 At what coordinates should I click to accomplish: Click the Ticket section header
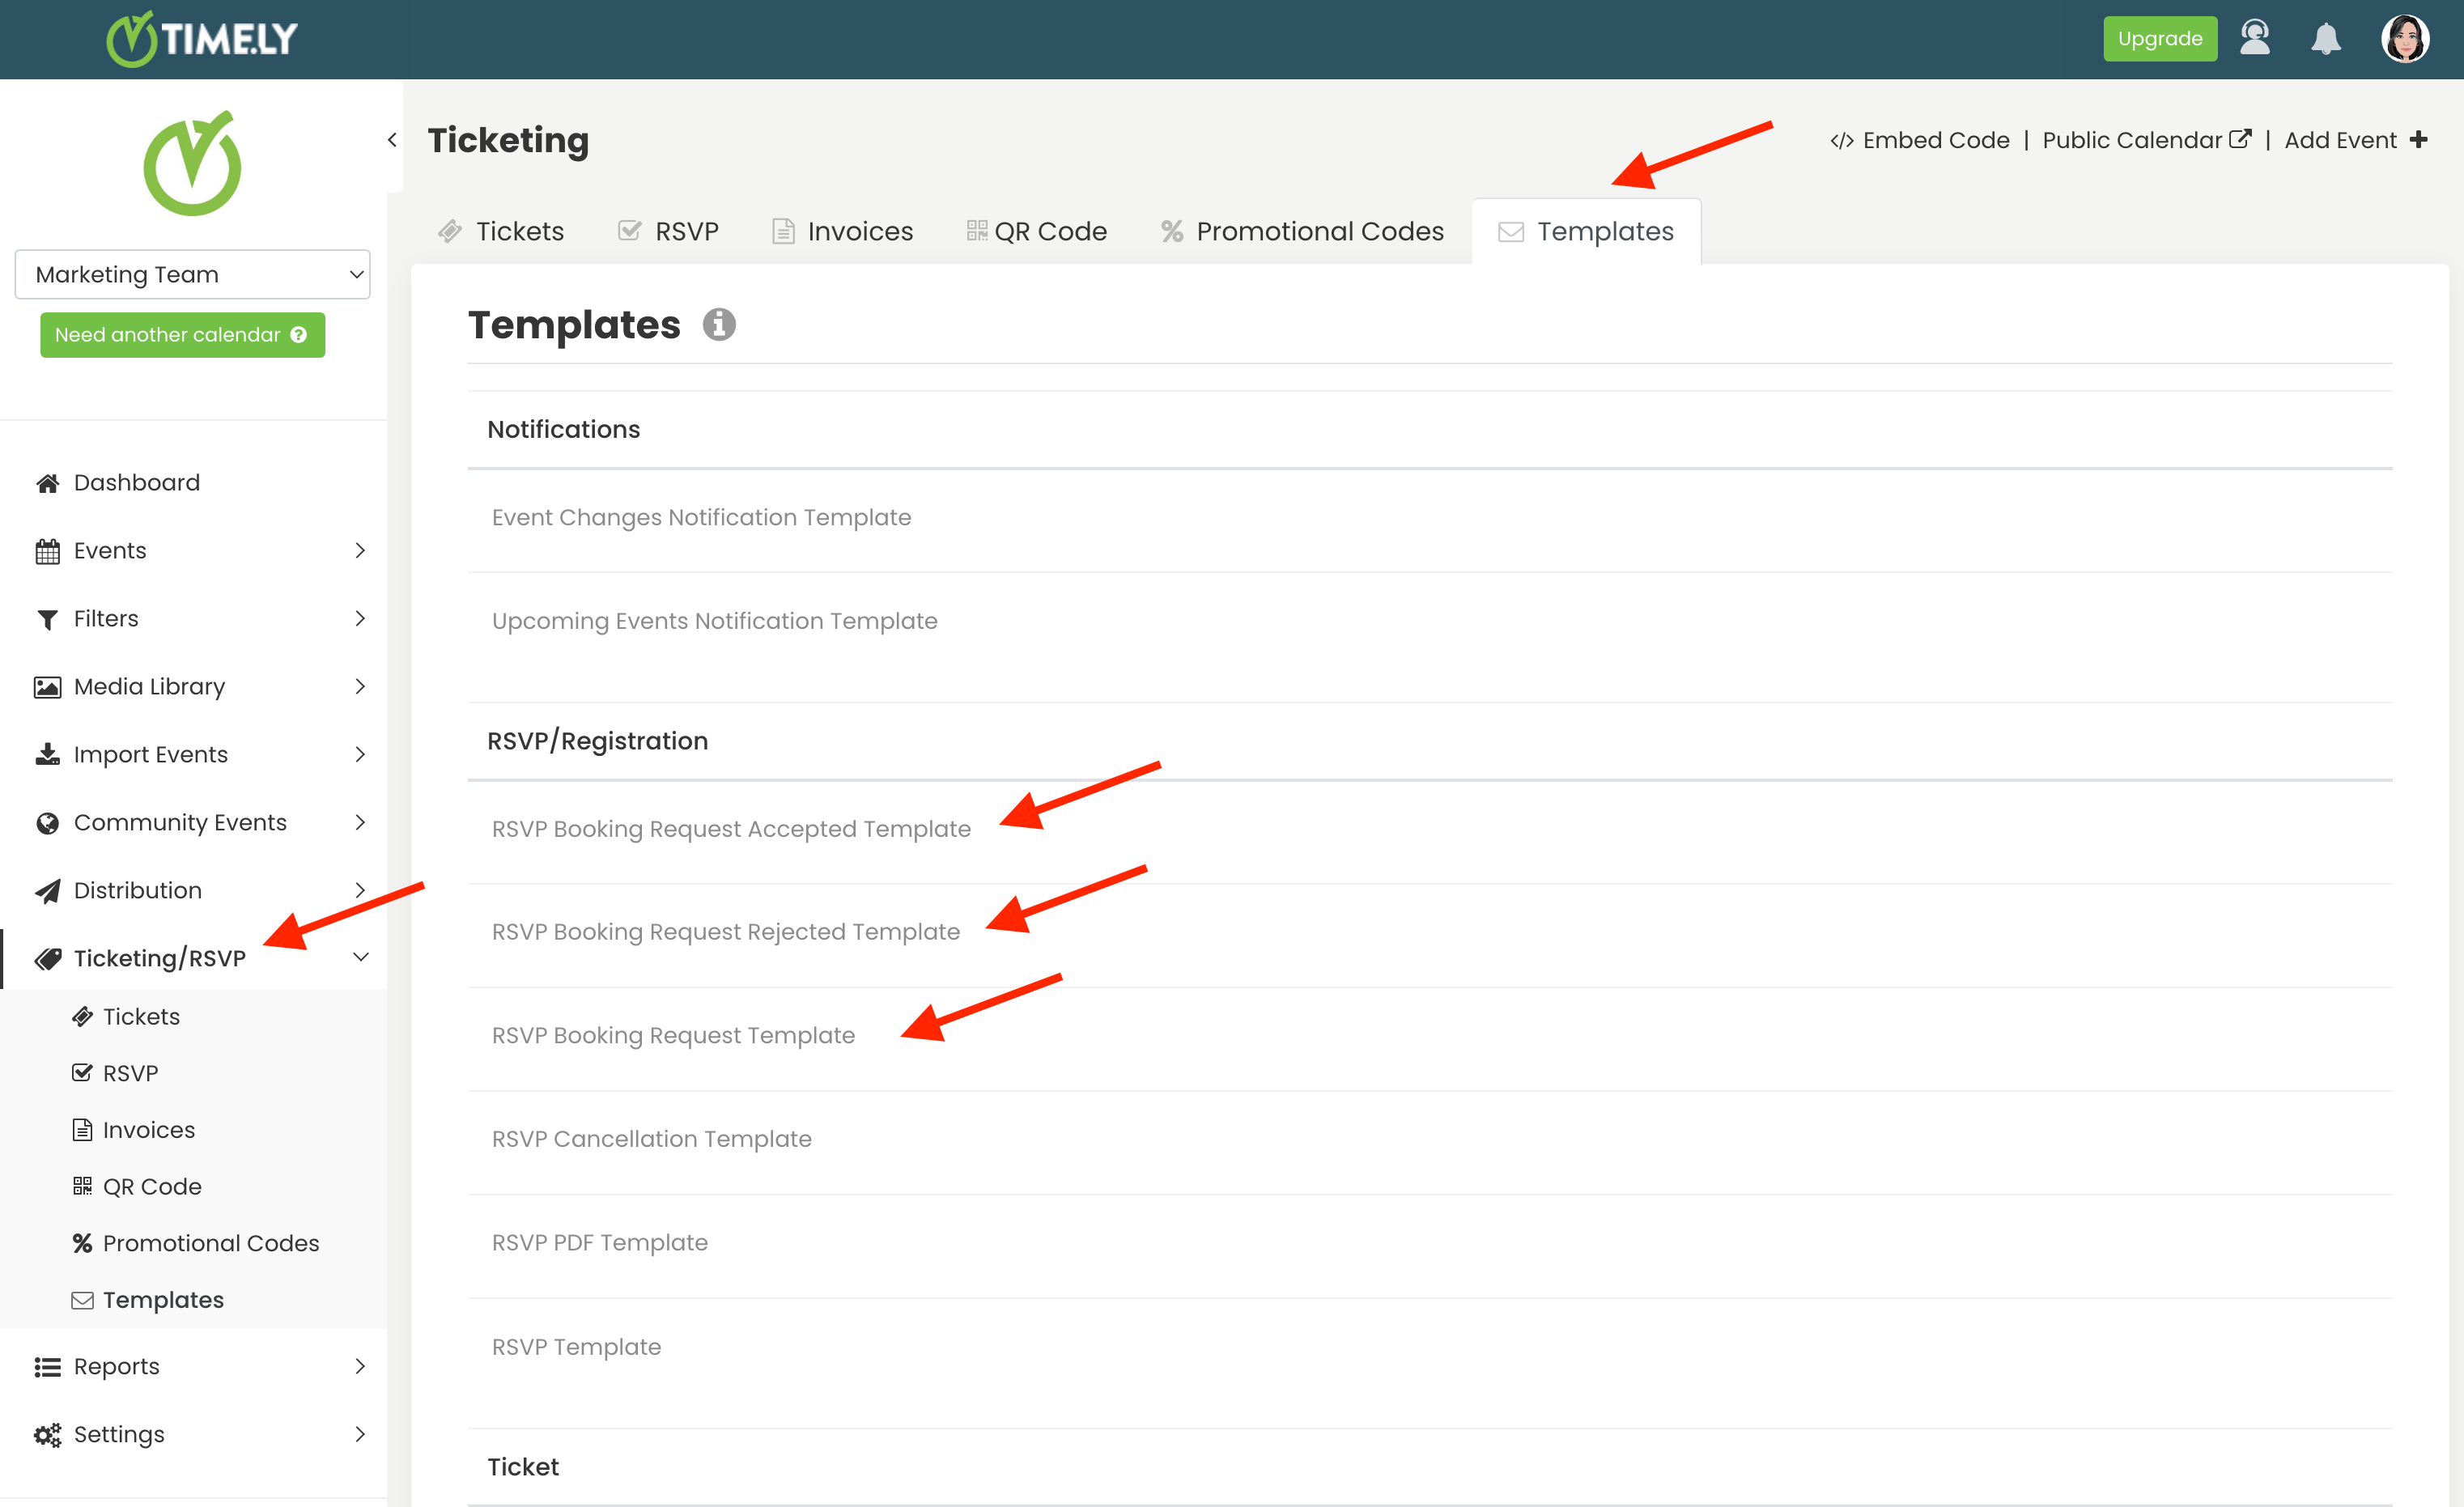(x=523, y=1468)
